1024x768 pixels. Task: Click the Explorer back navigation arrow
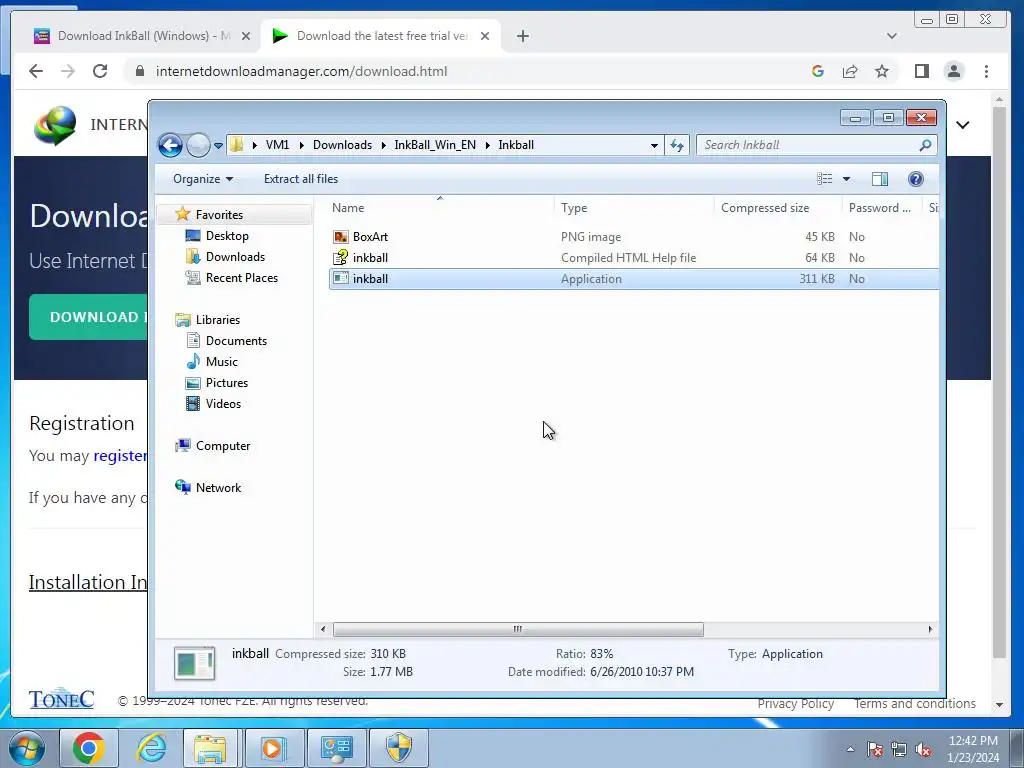(170, 145)
